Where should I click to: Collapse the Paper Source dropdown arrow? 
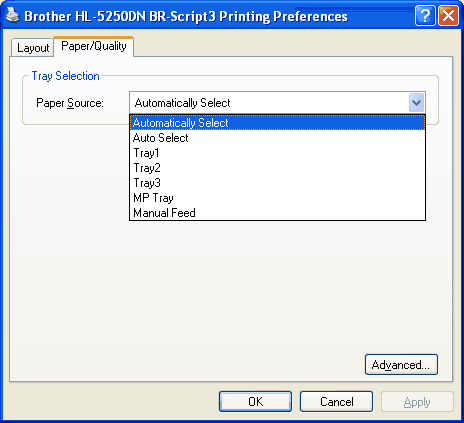416,103
